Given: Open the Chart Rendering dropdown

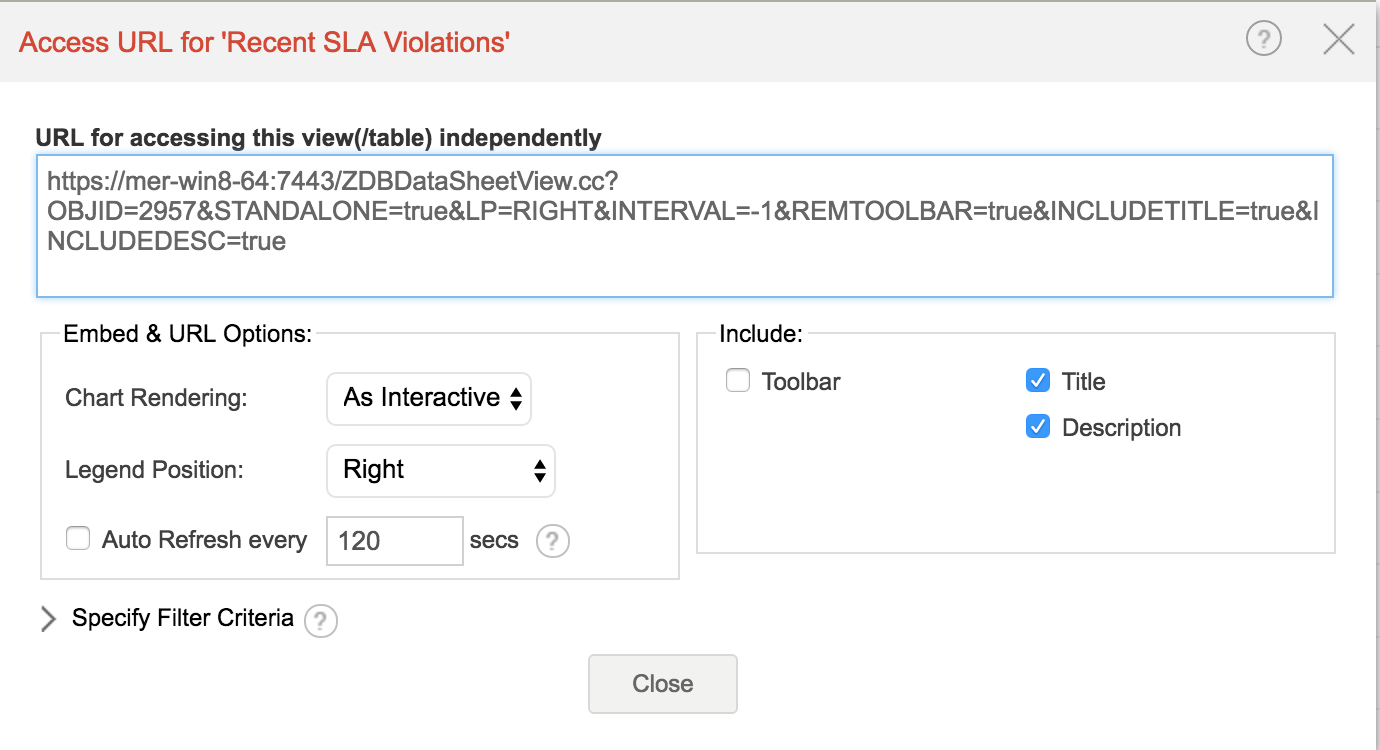Looking at the screenshot, I should (x=429, y=399).
